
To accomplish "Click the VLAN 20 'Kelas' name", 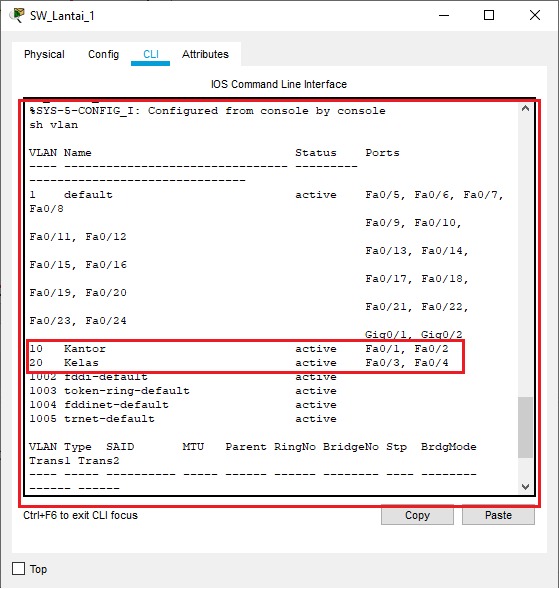I will [x=81, y=362].
